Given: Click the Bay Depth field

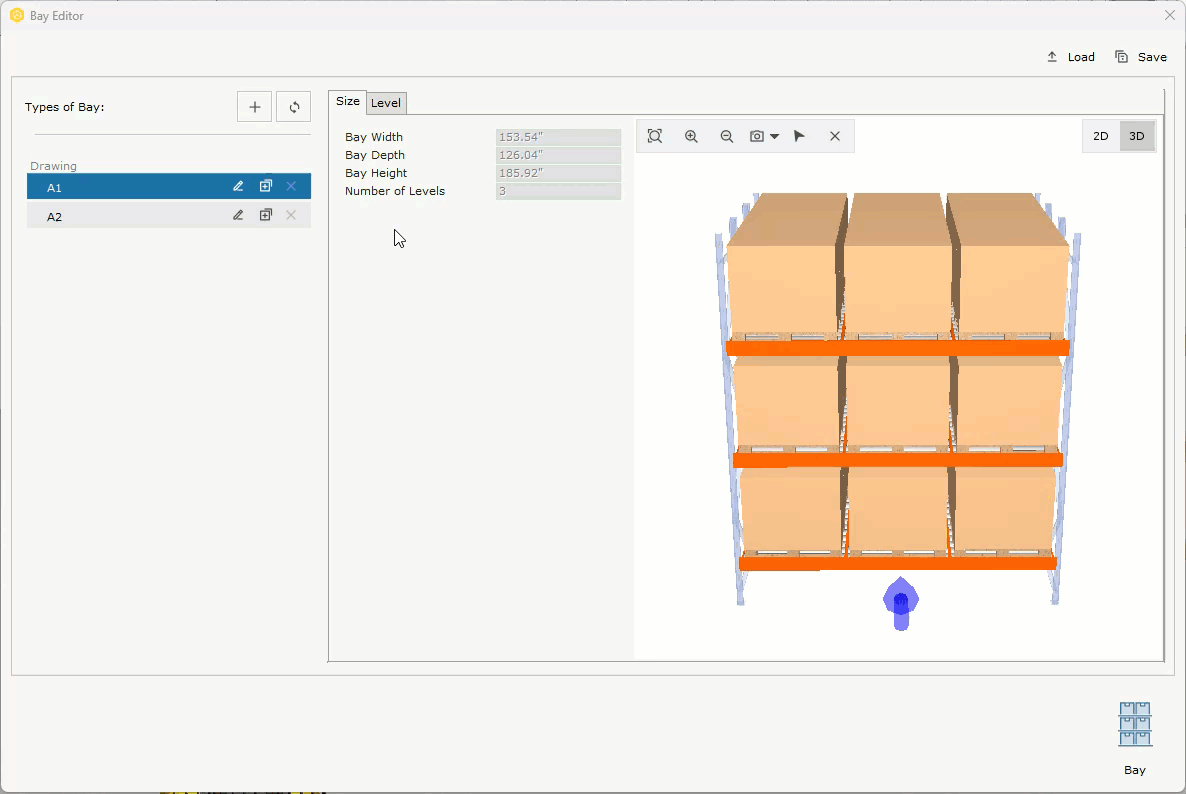Looking at the screenshot, I should point(558,155).
